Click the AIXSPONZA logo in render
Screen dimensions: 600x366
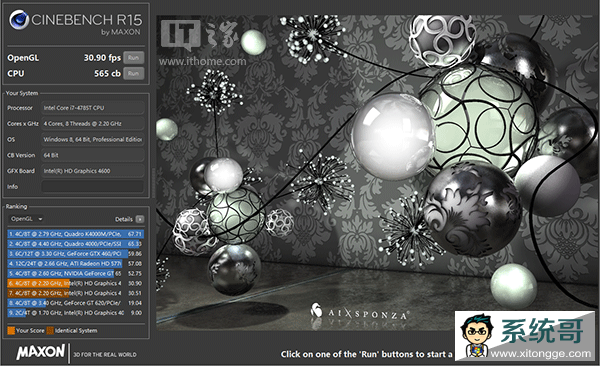(360, 312)
